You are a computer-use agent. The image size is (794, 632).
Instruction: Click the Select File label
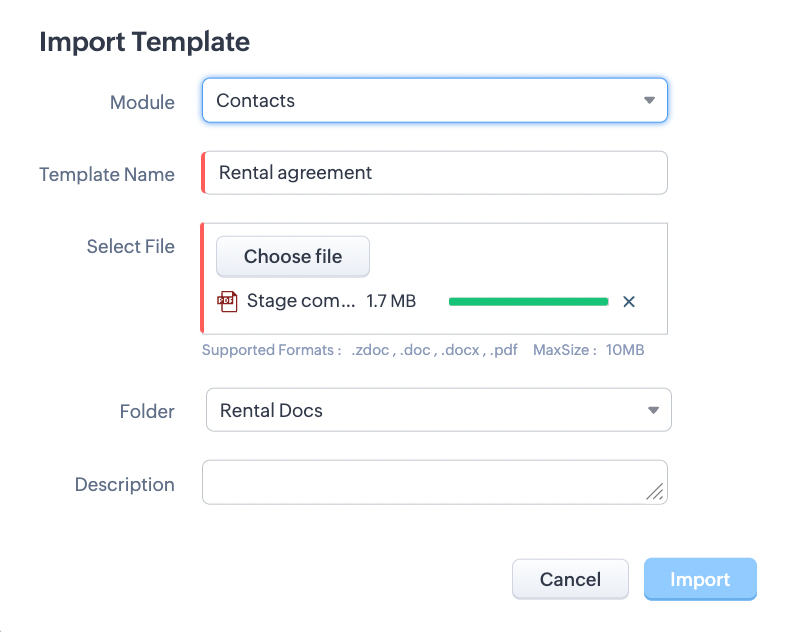coord(130,246)
